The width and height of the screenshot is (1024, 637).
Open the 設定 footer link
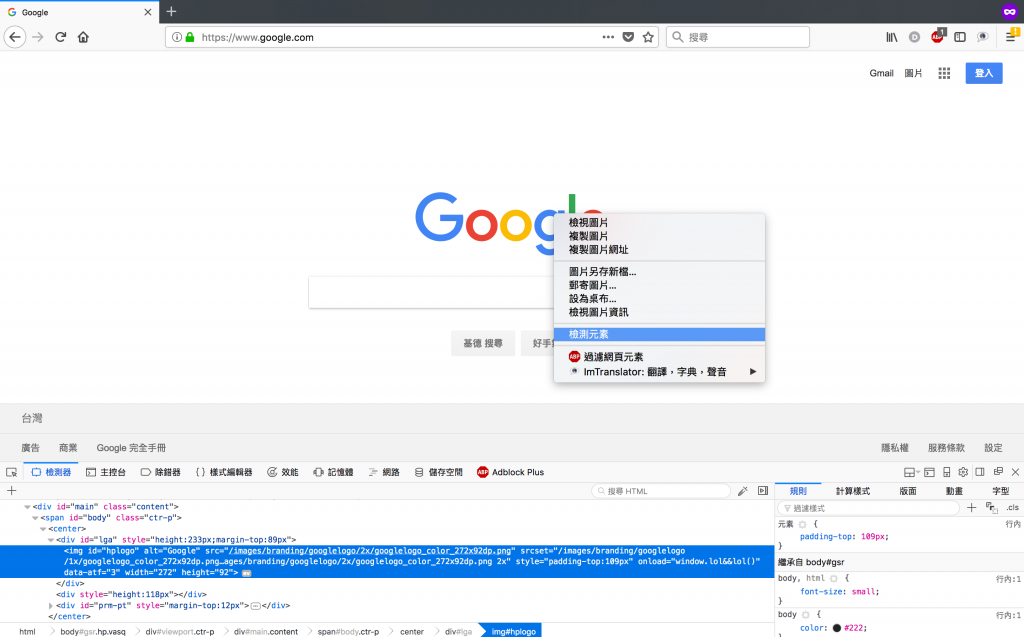(x=993, y=448)
